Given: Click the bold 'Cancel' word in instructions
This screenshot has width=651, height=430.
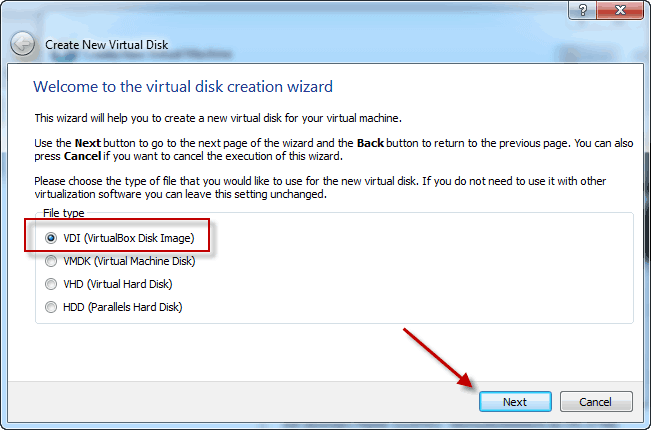Looking at the screenshot, I should [x=82, y=156].
